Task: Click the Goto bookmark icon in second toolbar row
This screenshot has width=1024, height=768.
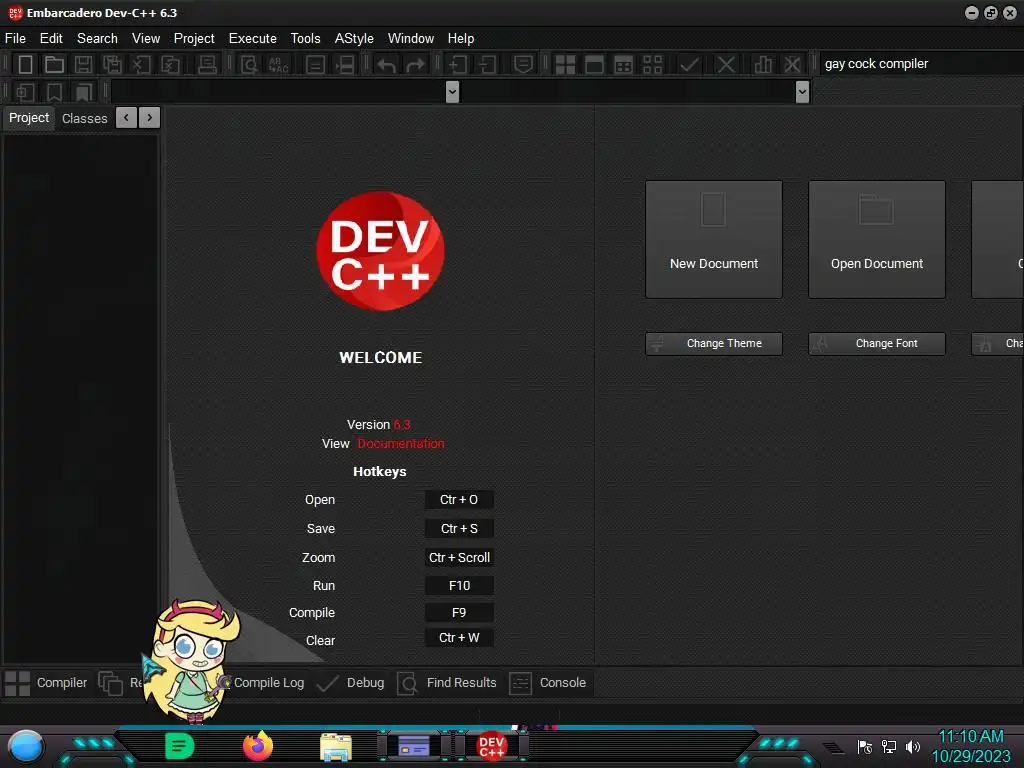Action: [x=84, y=92]
